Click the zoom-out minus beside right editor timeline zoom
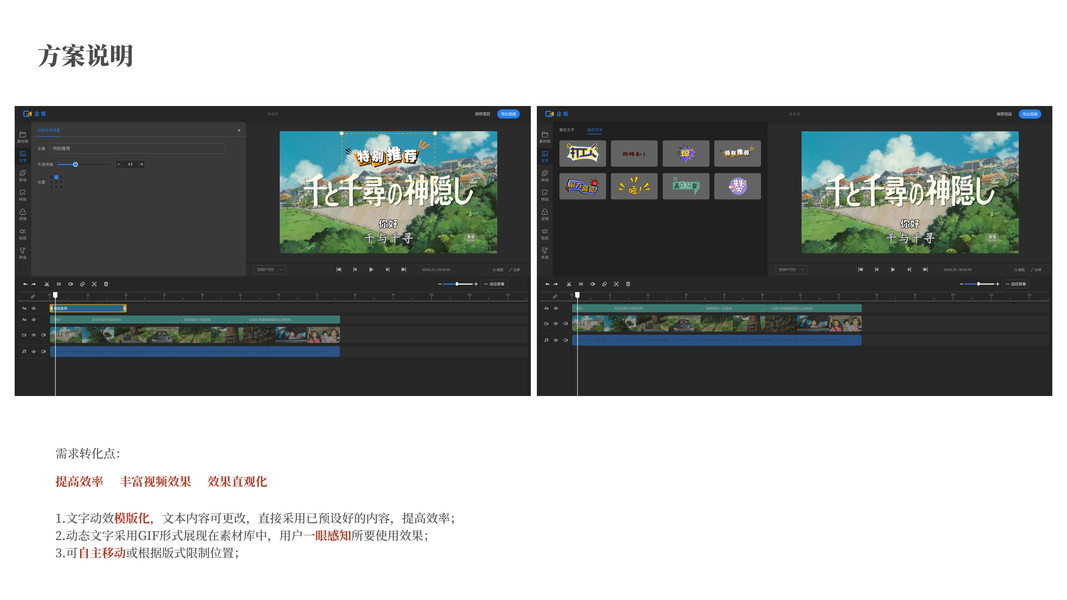The width and height of the screenshot is (1067, 600). (962, 284)
